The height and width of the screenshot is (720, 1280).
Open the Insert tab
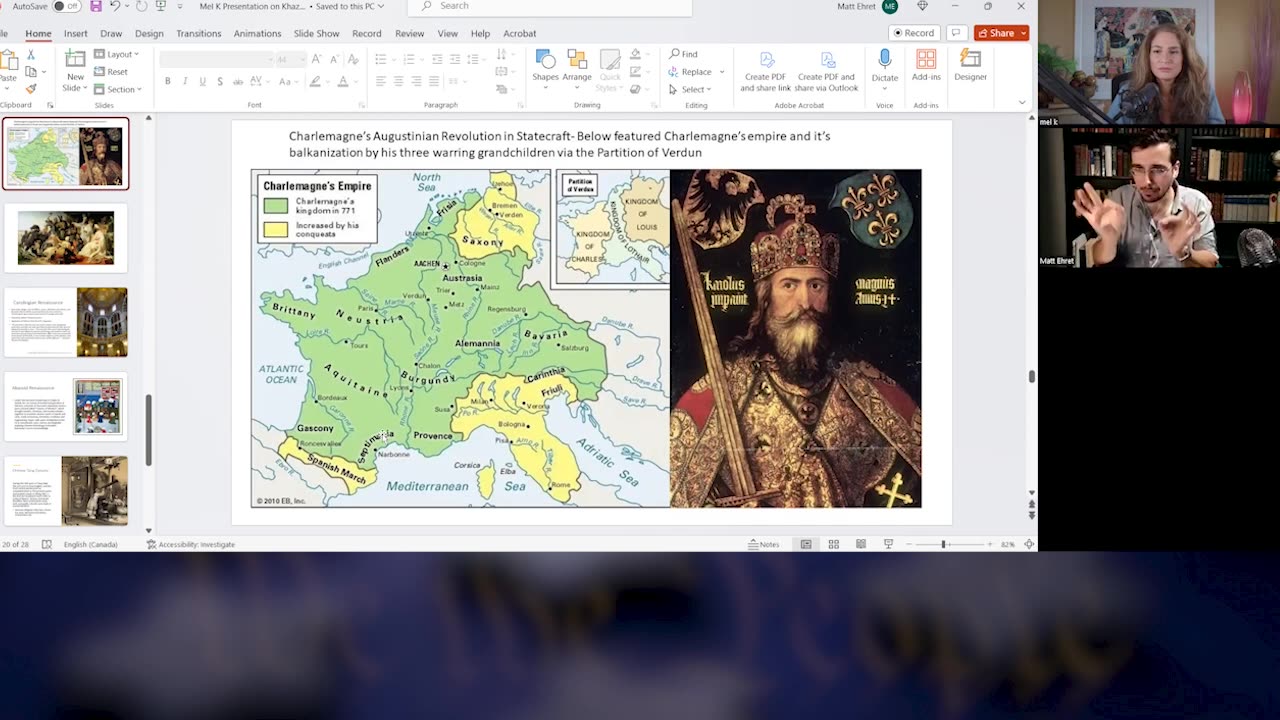pyautogui.click(x=75, y=33)
